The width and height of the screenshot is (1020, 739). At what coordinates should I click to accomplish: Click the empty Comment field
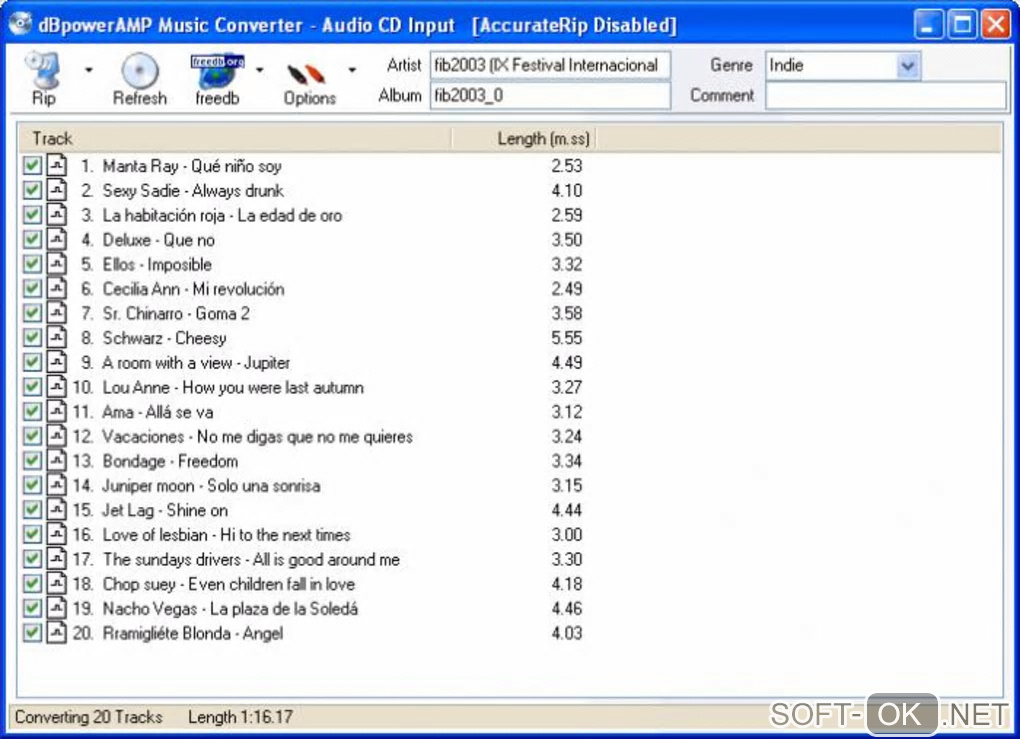coord(885,96)
